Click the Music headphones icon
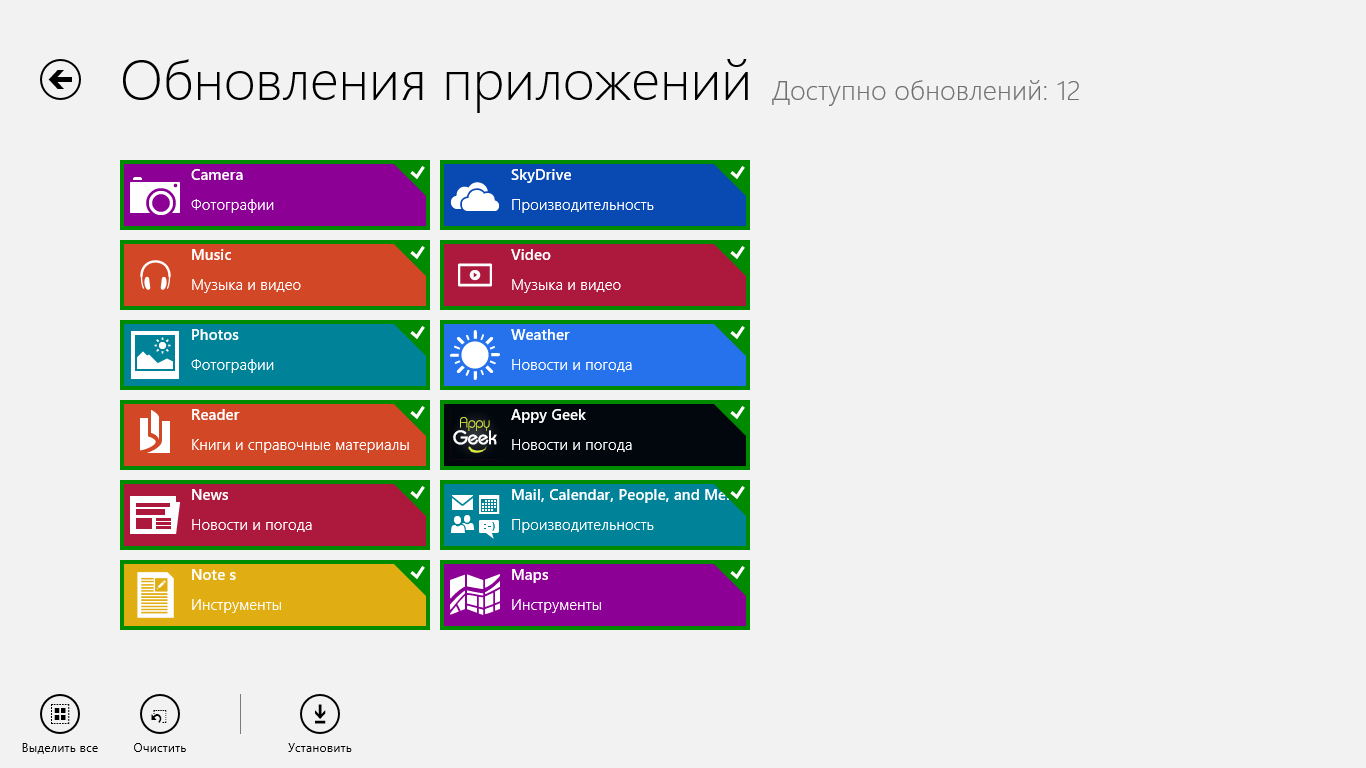 pyautogui.click(x=155, y=275)
